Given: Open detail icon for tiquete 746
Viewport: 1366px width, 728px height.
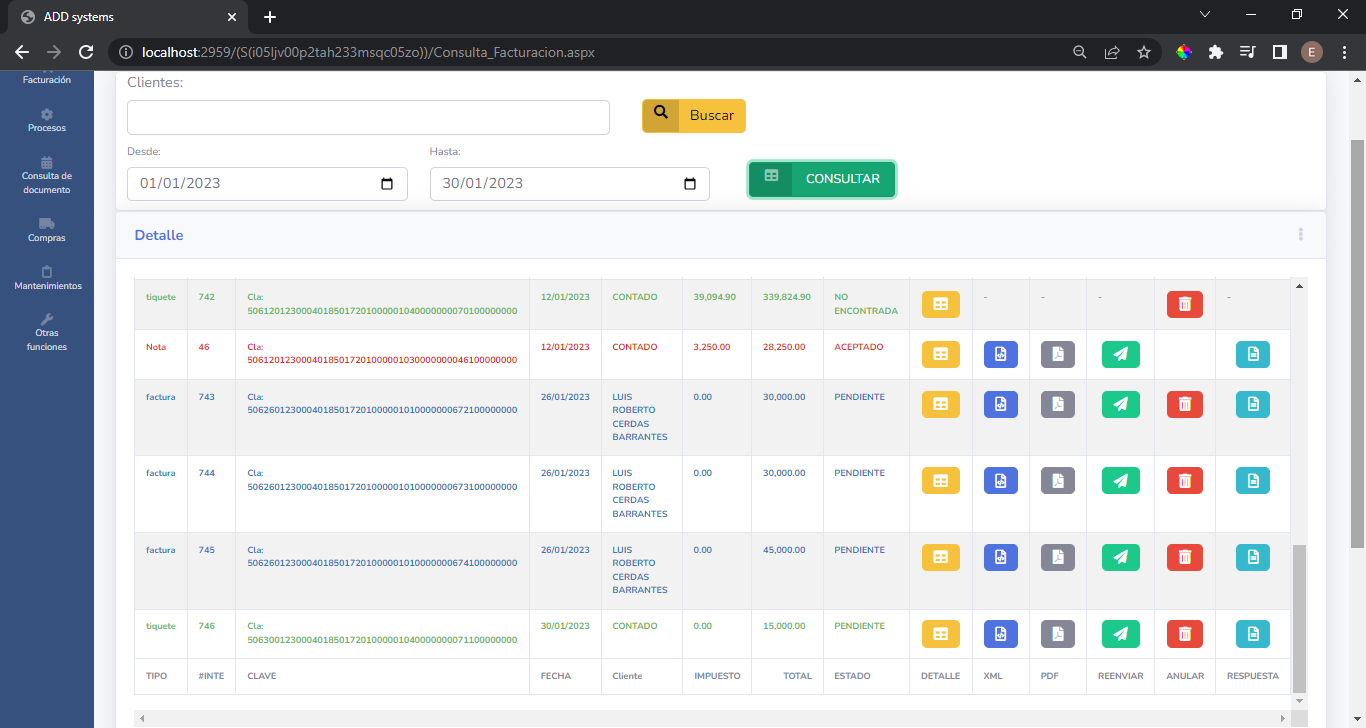Looking at the screenshot, I should [x=940, y=633].
